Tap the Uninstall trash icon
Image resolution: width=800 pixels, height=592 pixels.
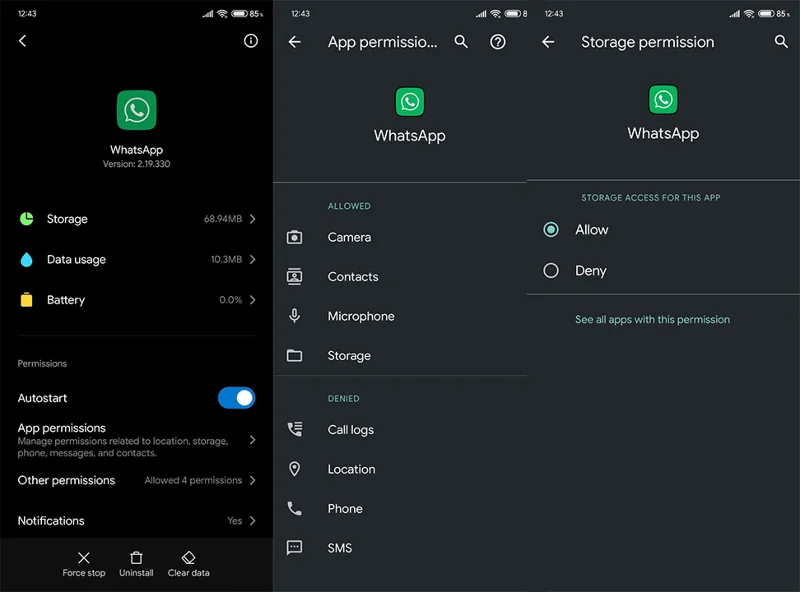(136, 557)
